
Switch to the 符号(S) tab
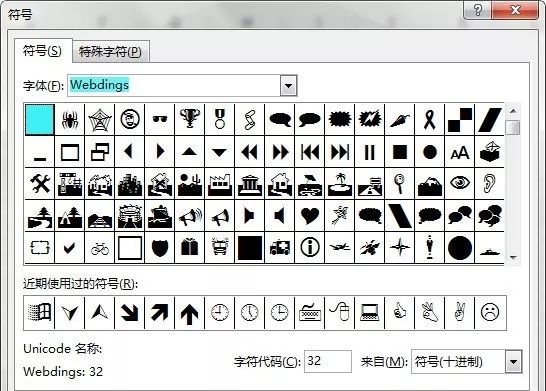click(x=42, y=51)
